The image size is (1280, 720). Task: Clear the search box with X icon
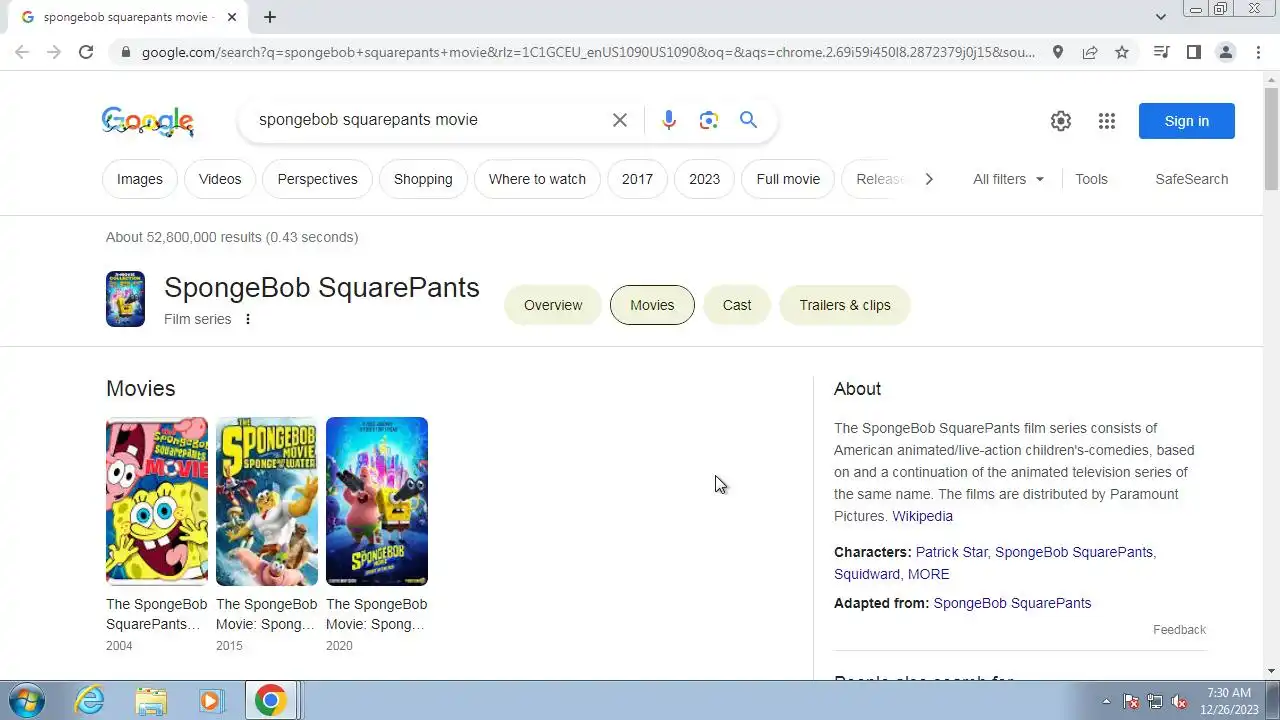pos(620,120)
